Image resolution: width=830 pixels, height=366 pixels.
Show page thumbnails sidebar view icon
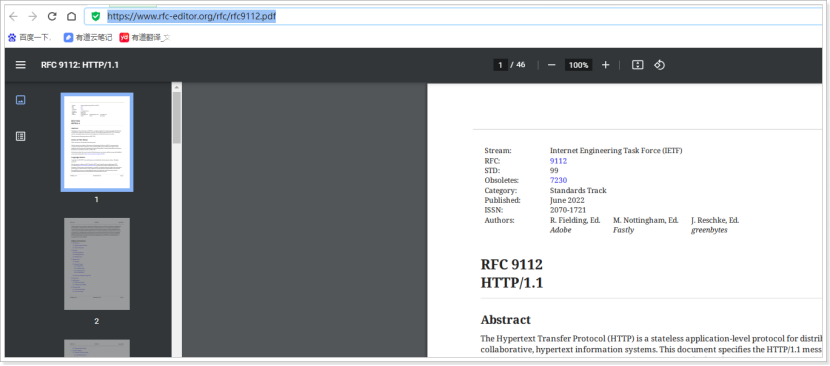click(x=21, y=100)
